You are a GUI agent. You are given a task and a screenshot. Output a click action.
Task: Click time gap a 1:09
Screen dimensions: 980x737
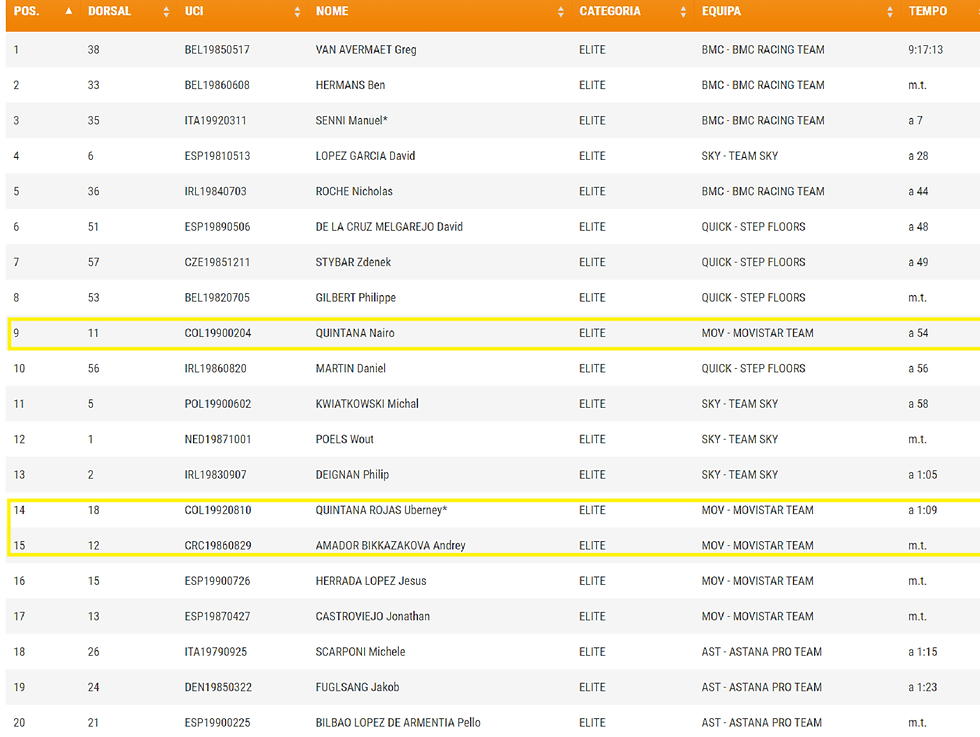922,510
